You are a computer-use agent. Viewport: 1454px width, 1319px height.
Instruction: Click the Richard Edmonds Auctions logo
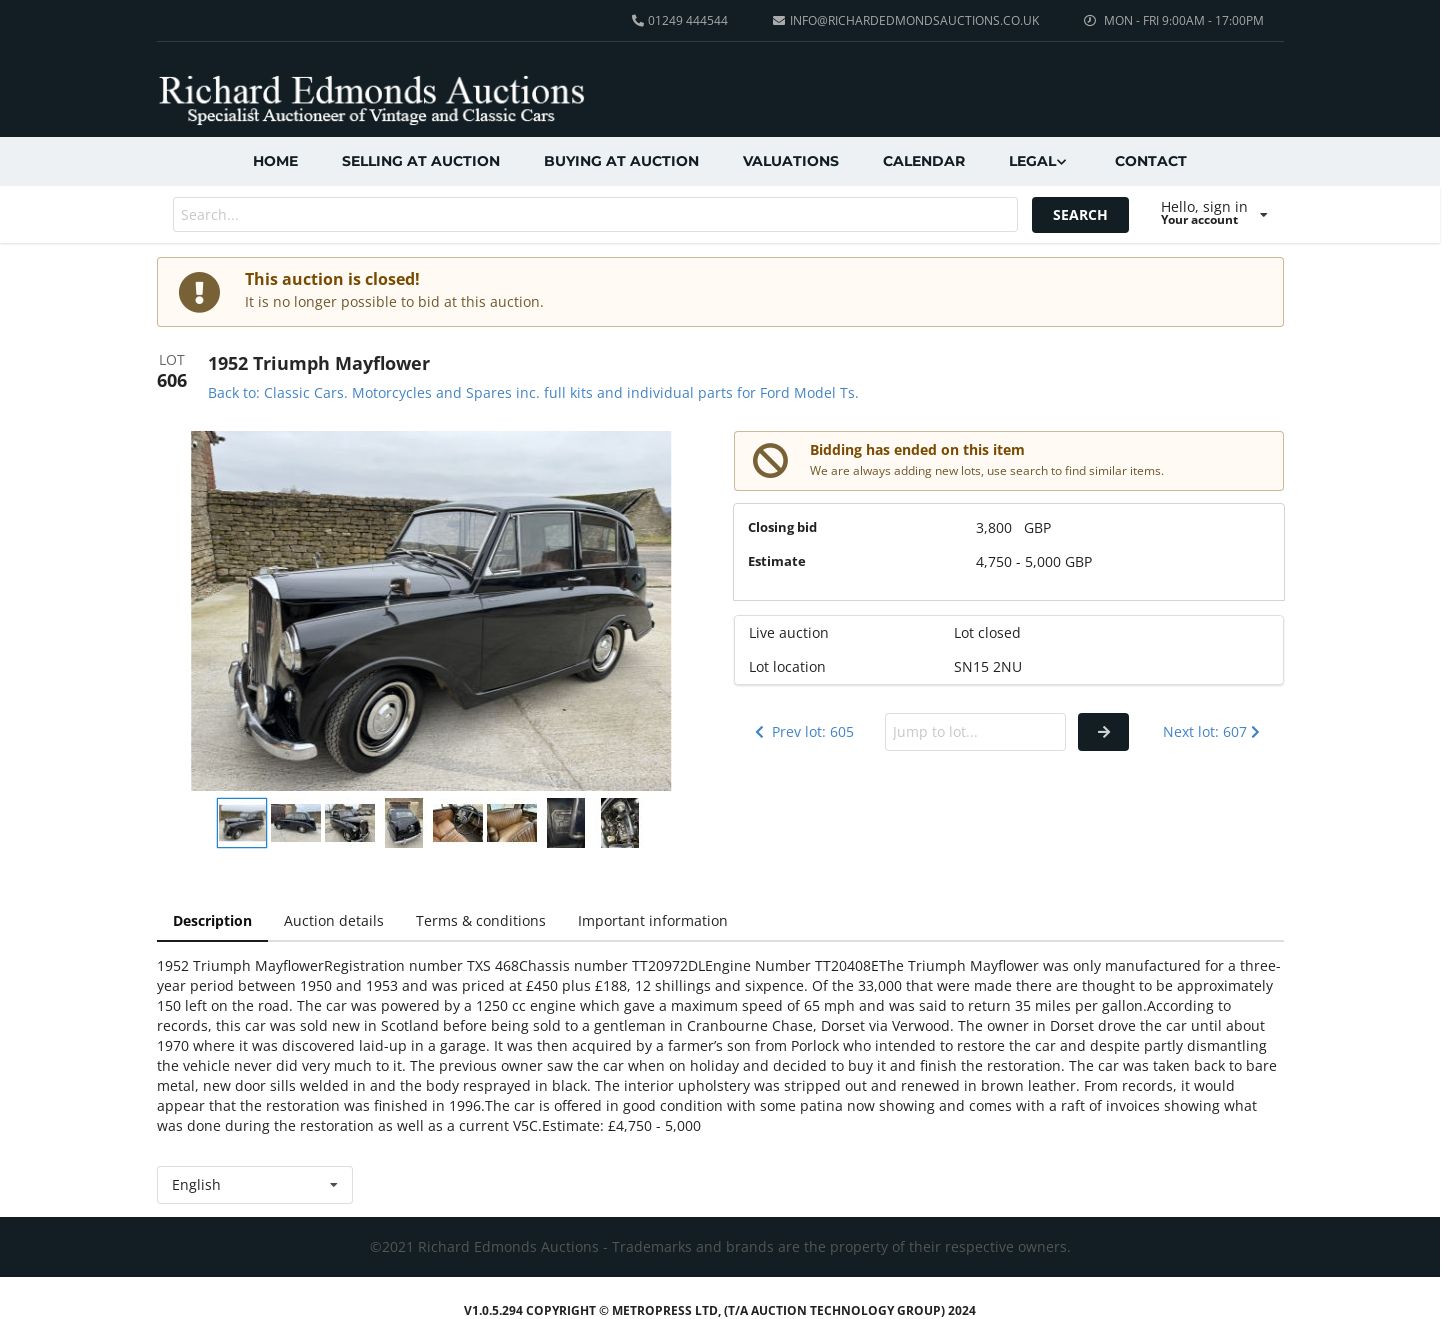click(x=371, y=99)
